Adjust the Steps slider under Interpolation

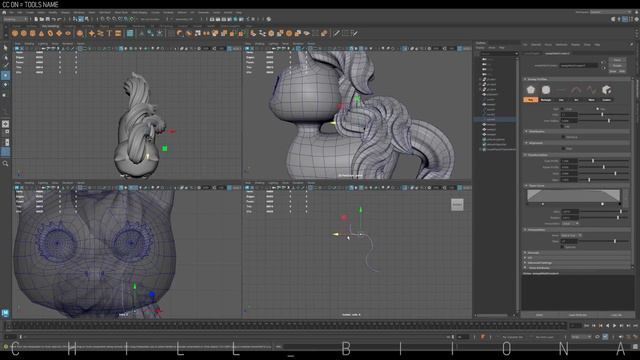604,241
